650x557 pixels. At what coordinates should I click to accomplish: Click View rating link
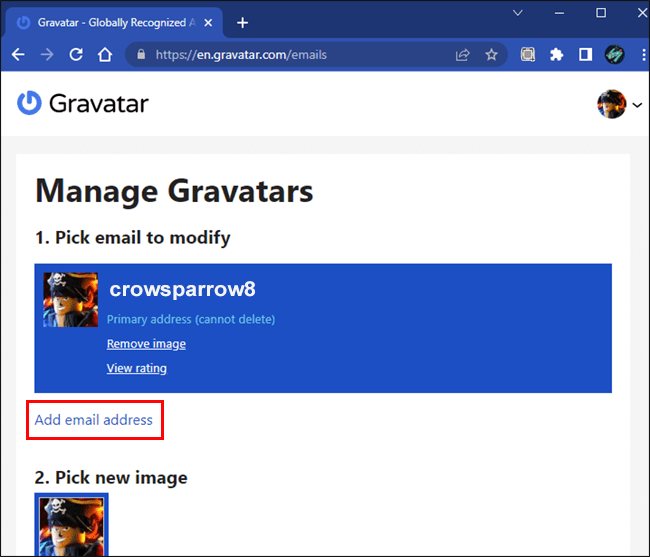[137, 368]
